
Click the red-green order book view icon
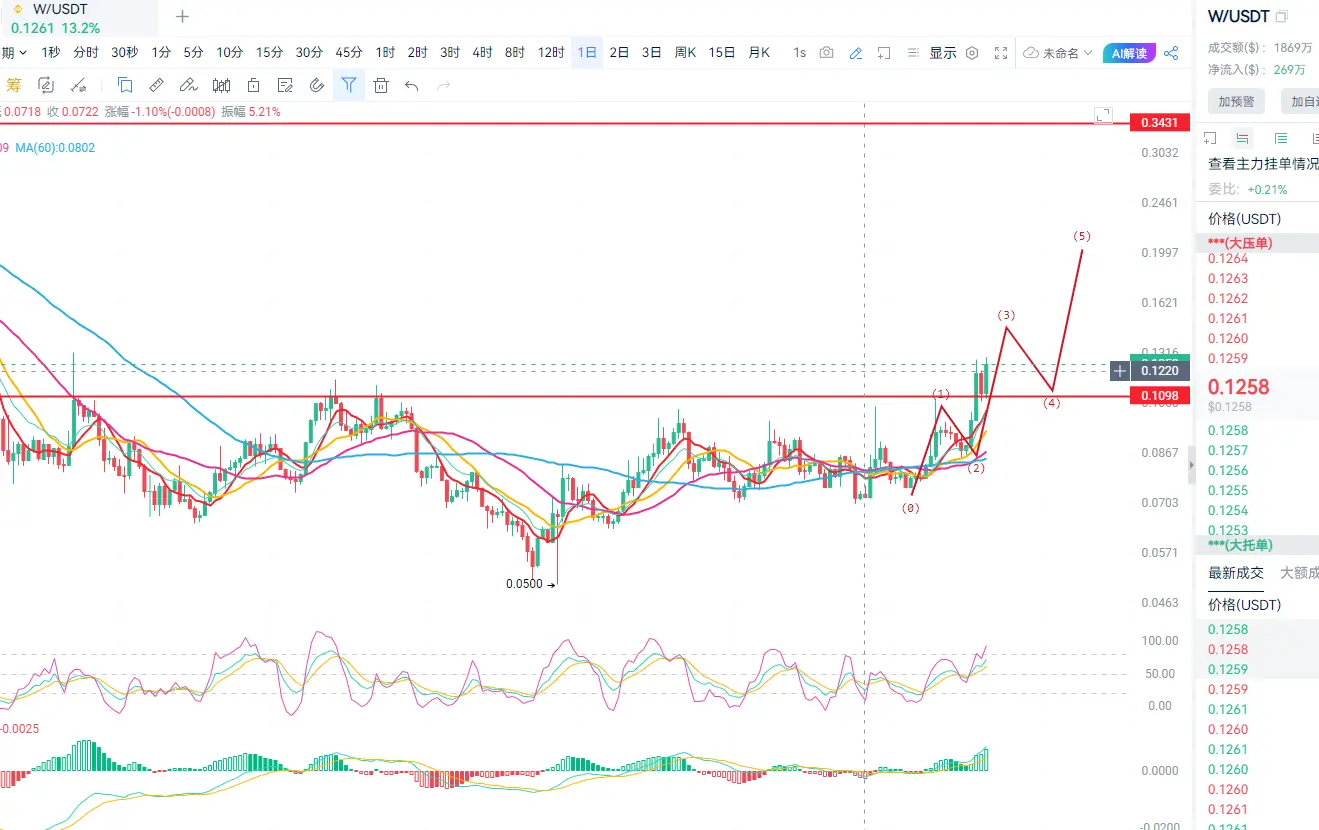(1243, 139)
